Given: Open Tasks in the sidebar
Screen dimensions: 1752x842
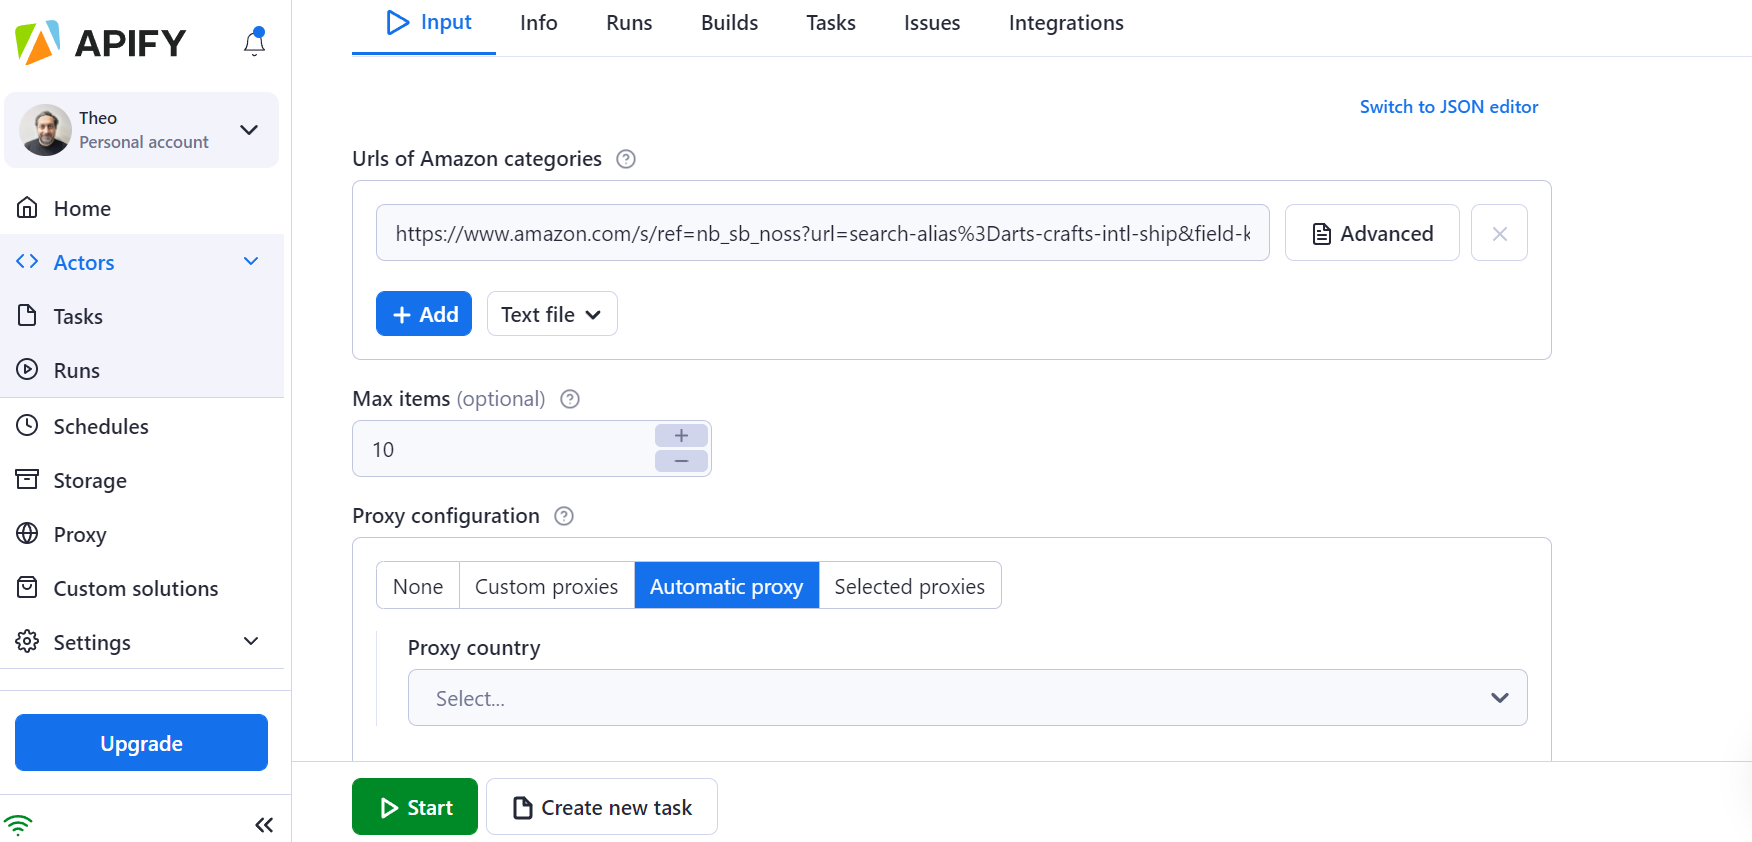Looking at the screenshot, I should click(x=142, y=316).
